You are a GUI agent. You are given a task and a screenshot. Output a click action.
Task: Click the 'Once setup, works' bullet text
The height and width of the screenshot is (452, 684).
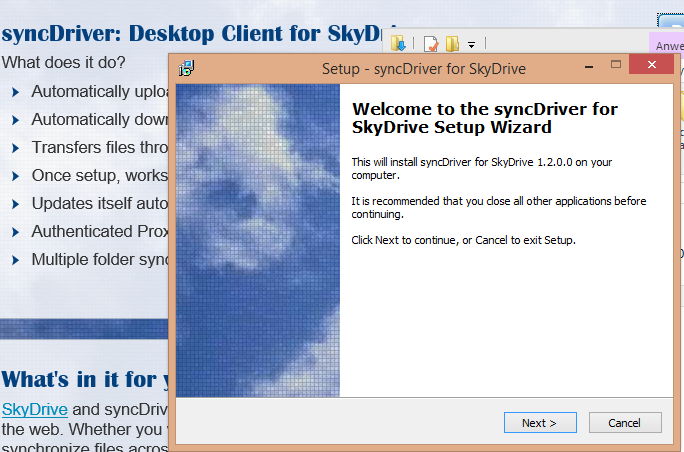(100, 175)
